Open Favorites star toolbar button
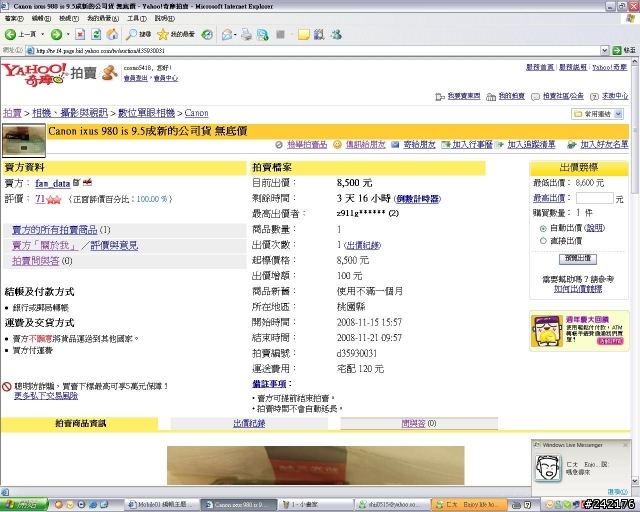 tap(176, 35)
